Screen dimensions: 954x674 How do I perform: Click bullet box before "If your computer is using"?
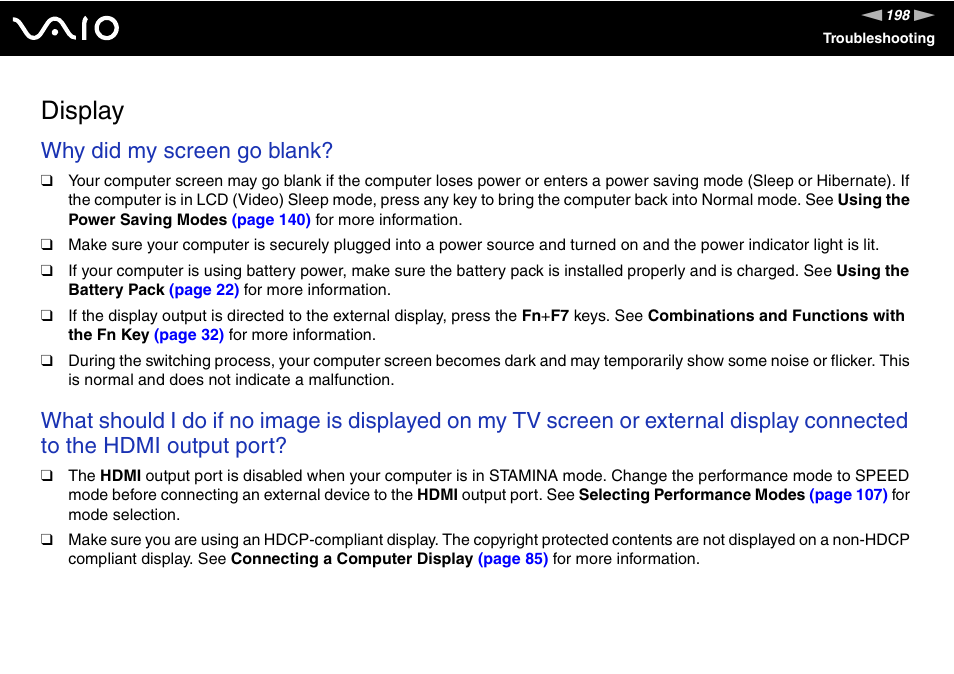coord(47,270)
